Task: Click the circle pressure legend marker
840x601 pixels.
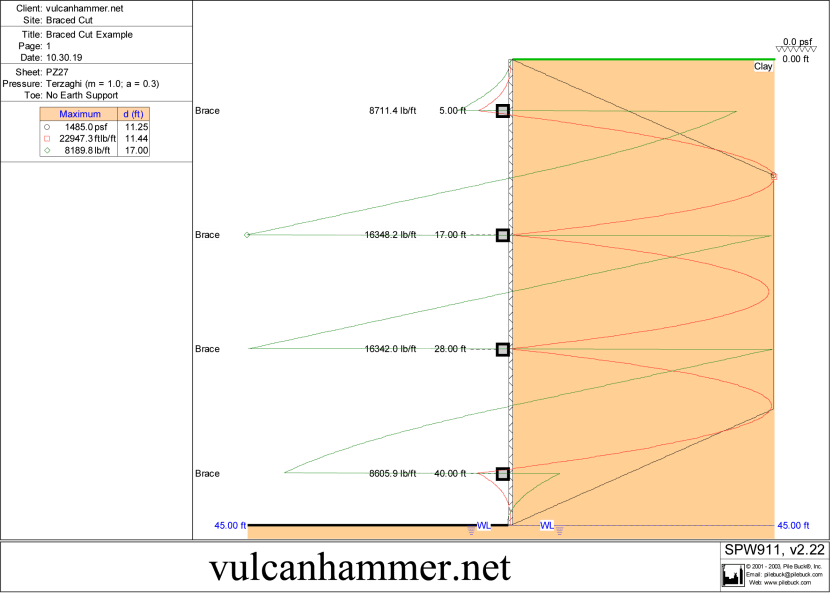Action: pos(46,128)
